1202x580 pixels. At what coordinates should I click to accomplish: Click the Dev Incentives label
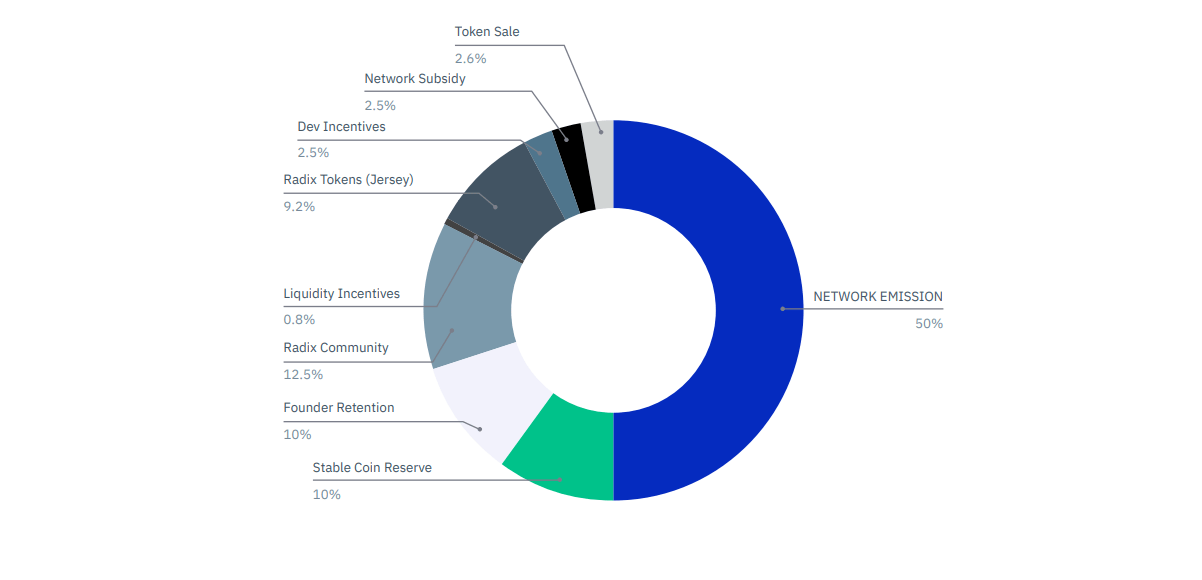click(341, 127)
